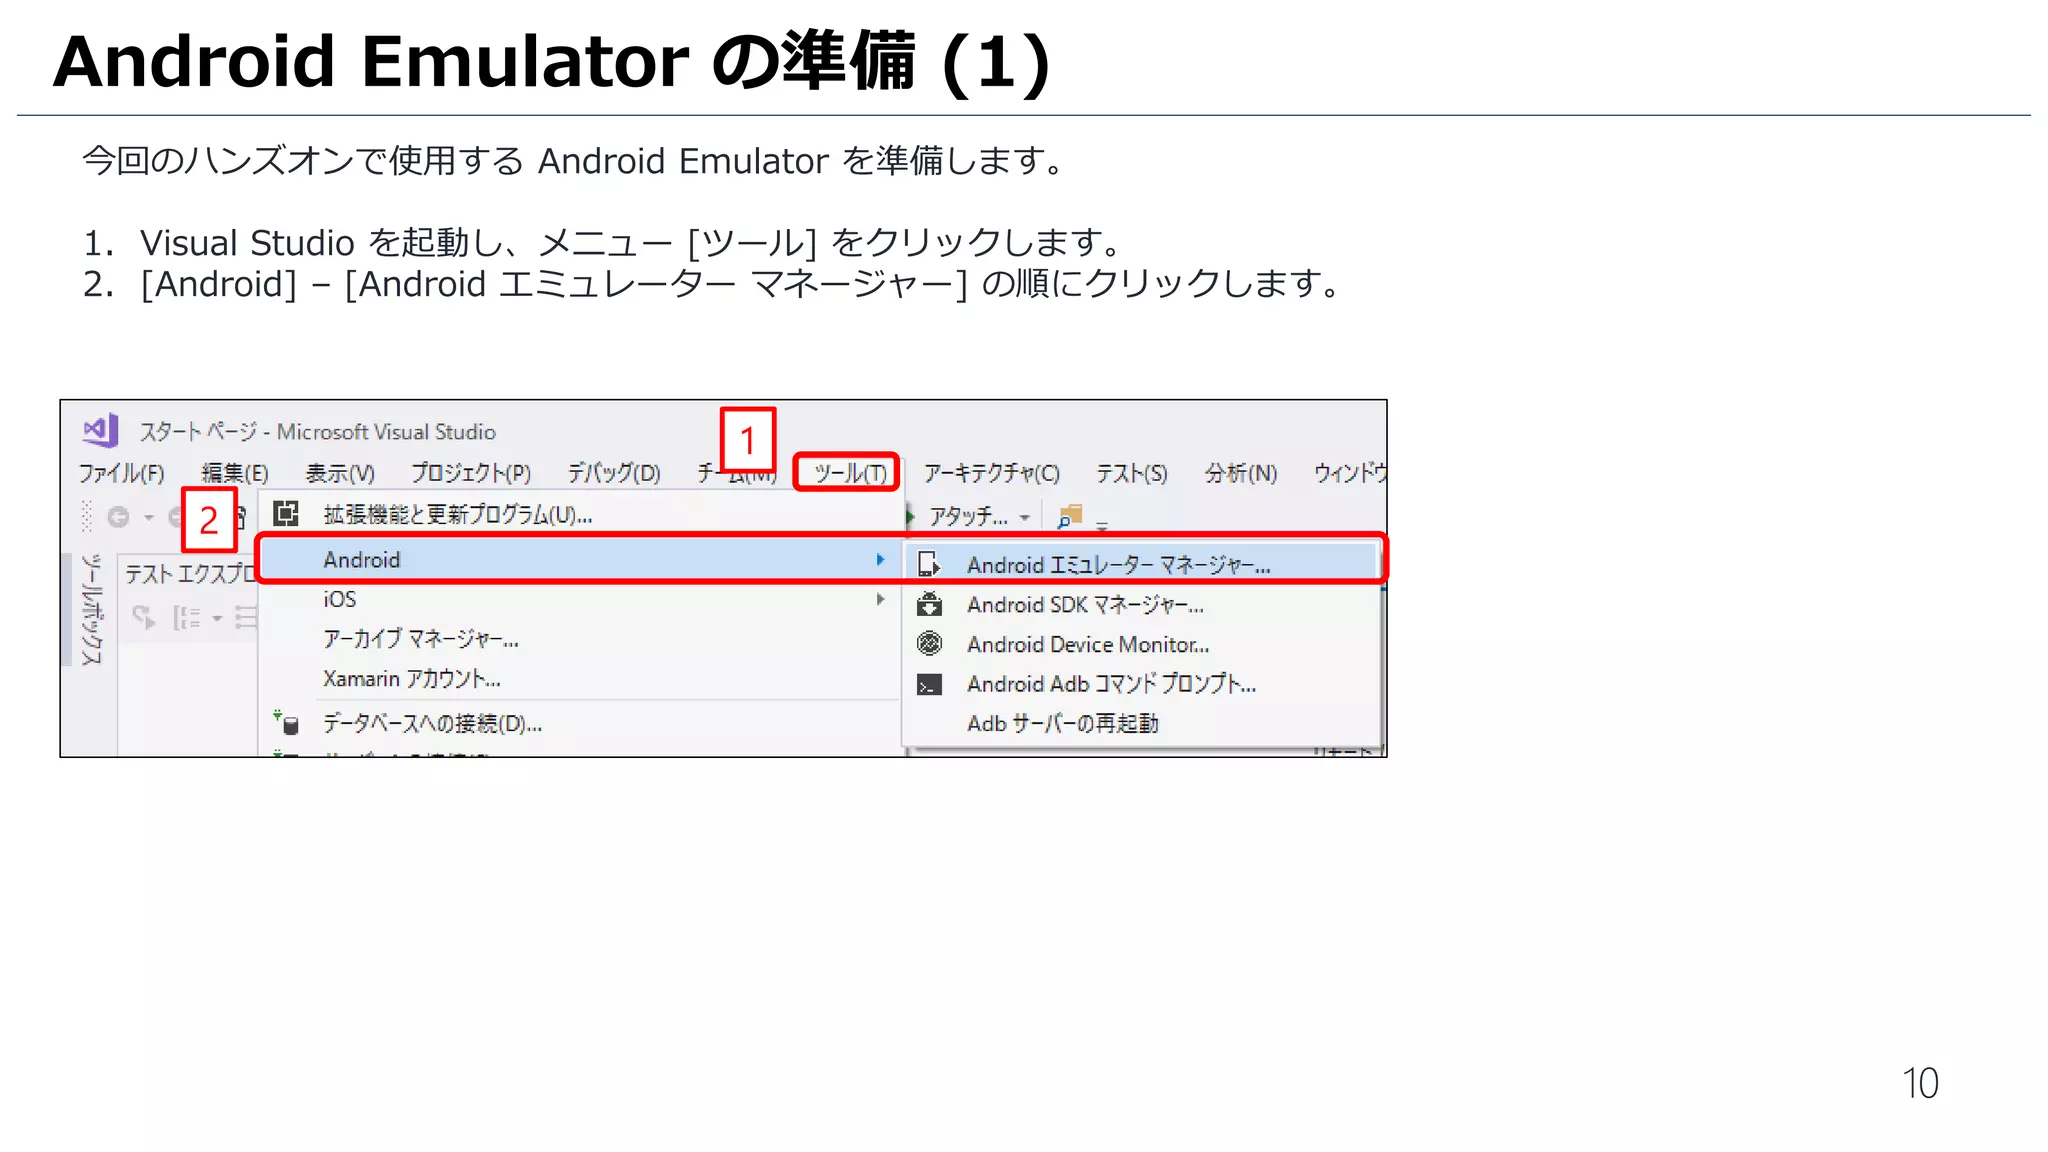Open Android SDK マネージャー...
2048x1152 pixels.
pyautogui.click(x=1143, y=605)
